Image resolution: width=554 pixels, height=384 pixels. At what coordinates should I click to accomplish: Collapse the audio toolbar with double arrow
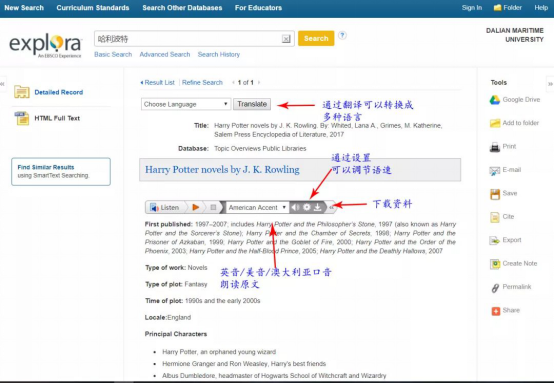(331, 207)
